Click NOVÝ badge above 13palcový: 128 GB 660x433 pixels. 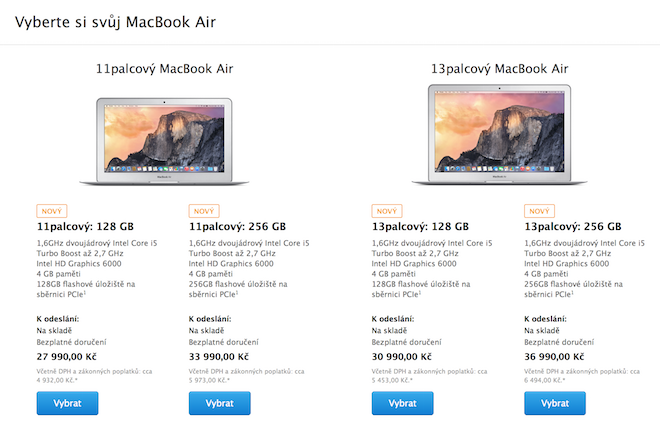coord(386,211)
